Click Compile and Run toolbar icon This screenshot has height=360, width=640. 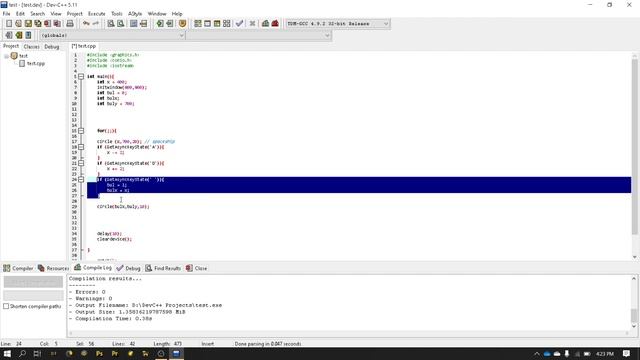217,24
